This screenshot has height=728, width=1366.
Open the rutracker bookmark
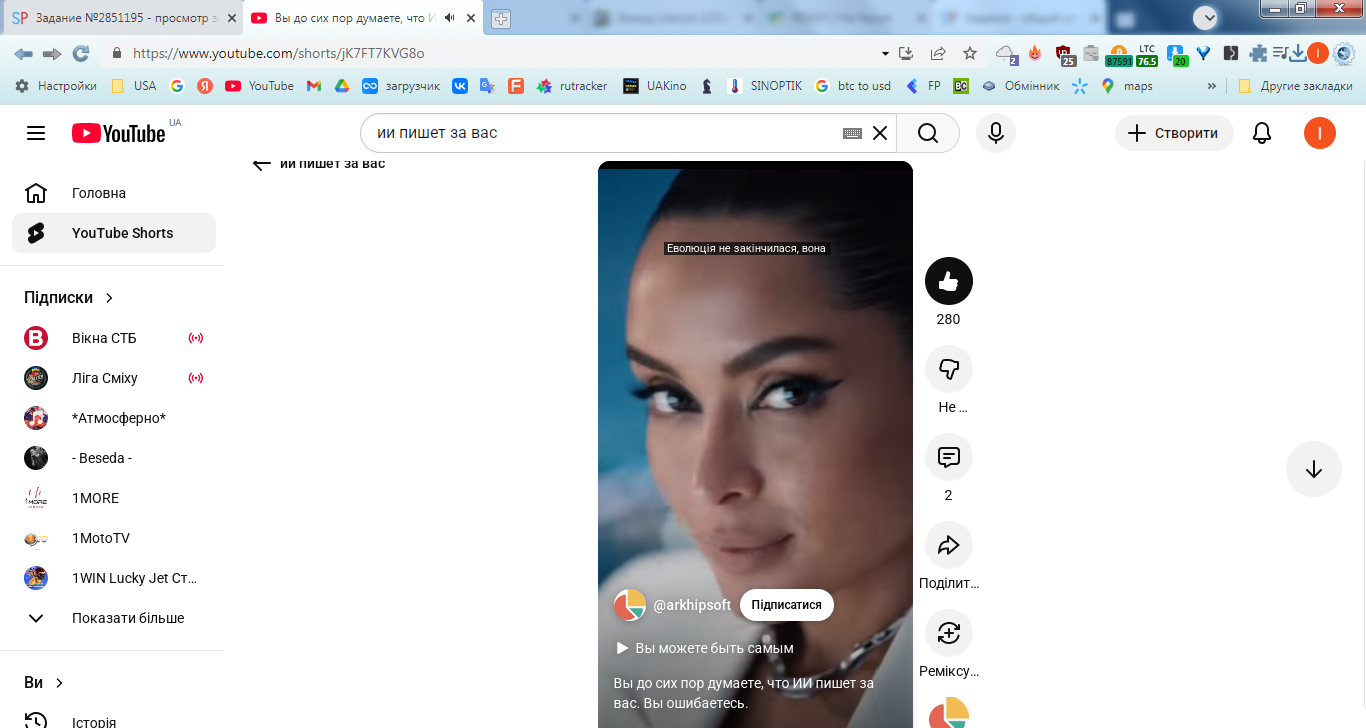coord(572,86)
